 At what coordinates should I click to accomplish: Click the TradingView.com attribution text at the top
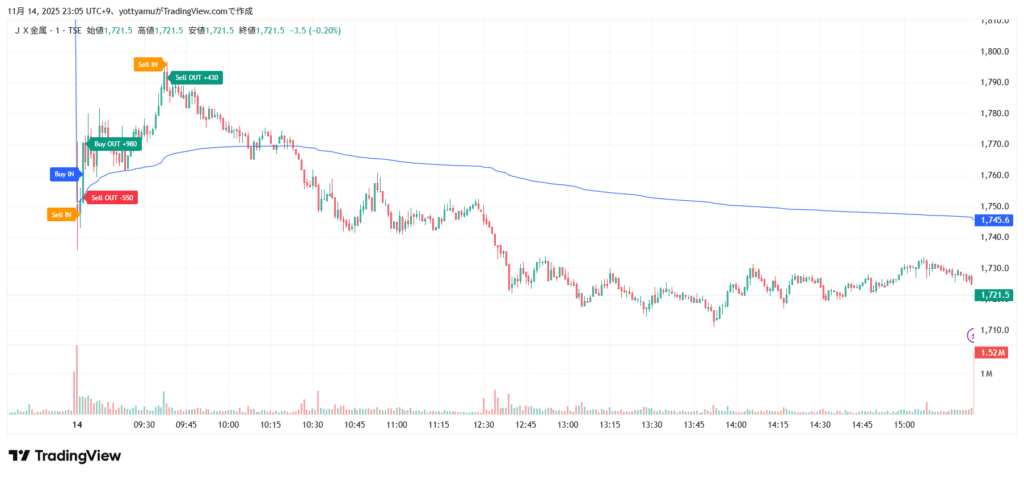point(205,11)
